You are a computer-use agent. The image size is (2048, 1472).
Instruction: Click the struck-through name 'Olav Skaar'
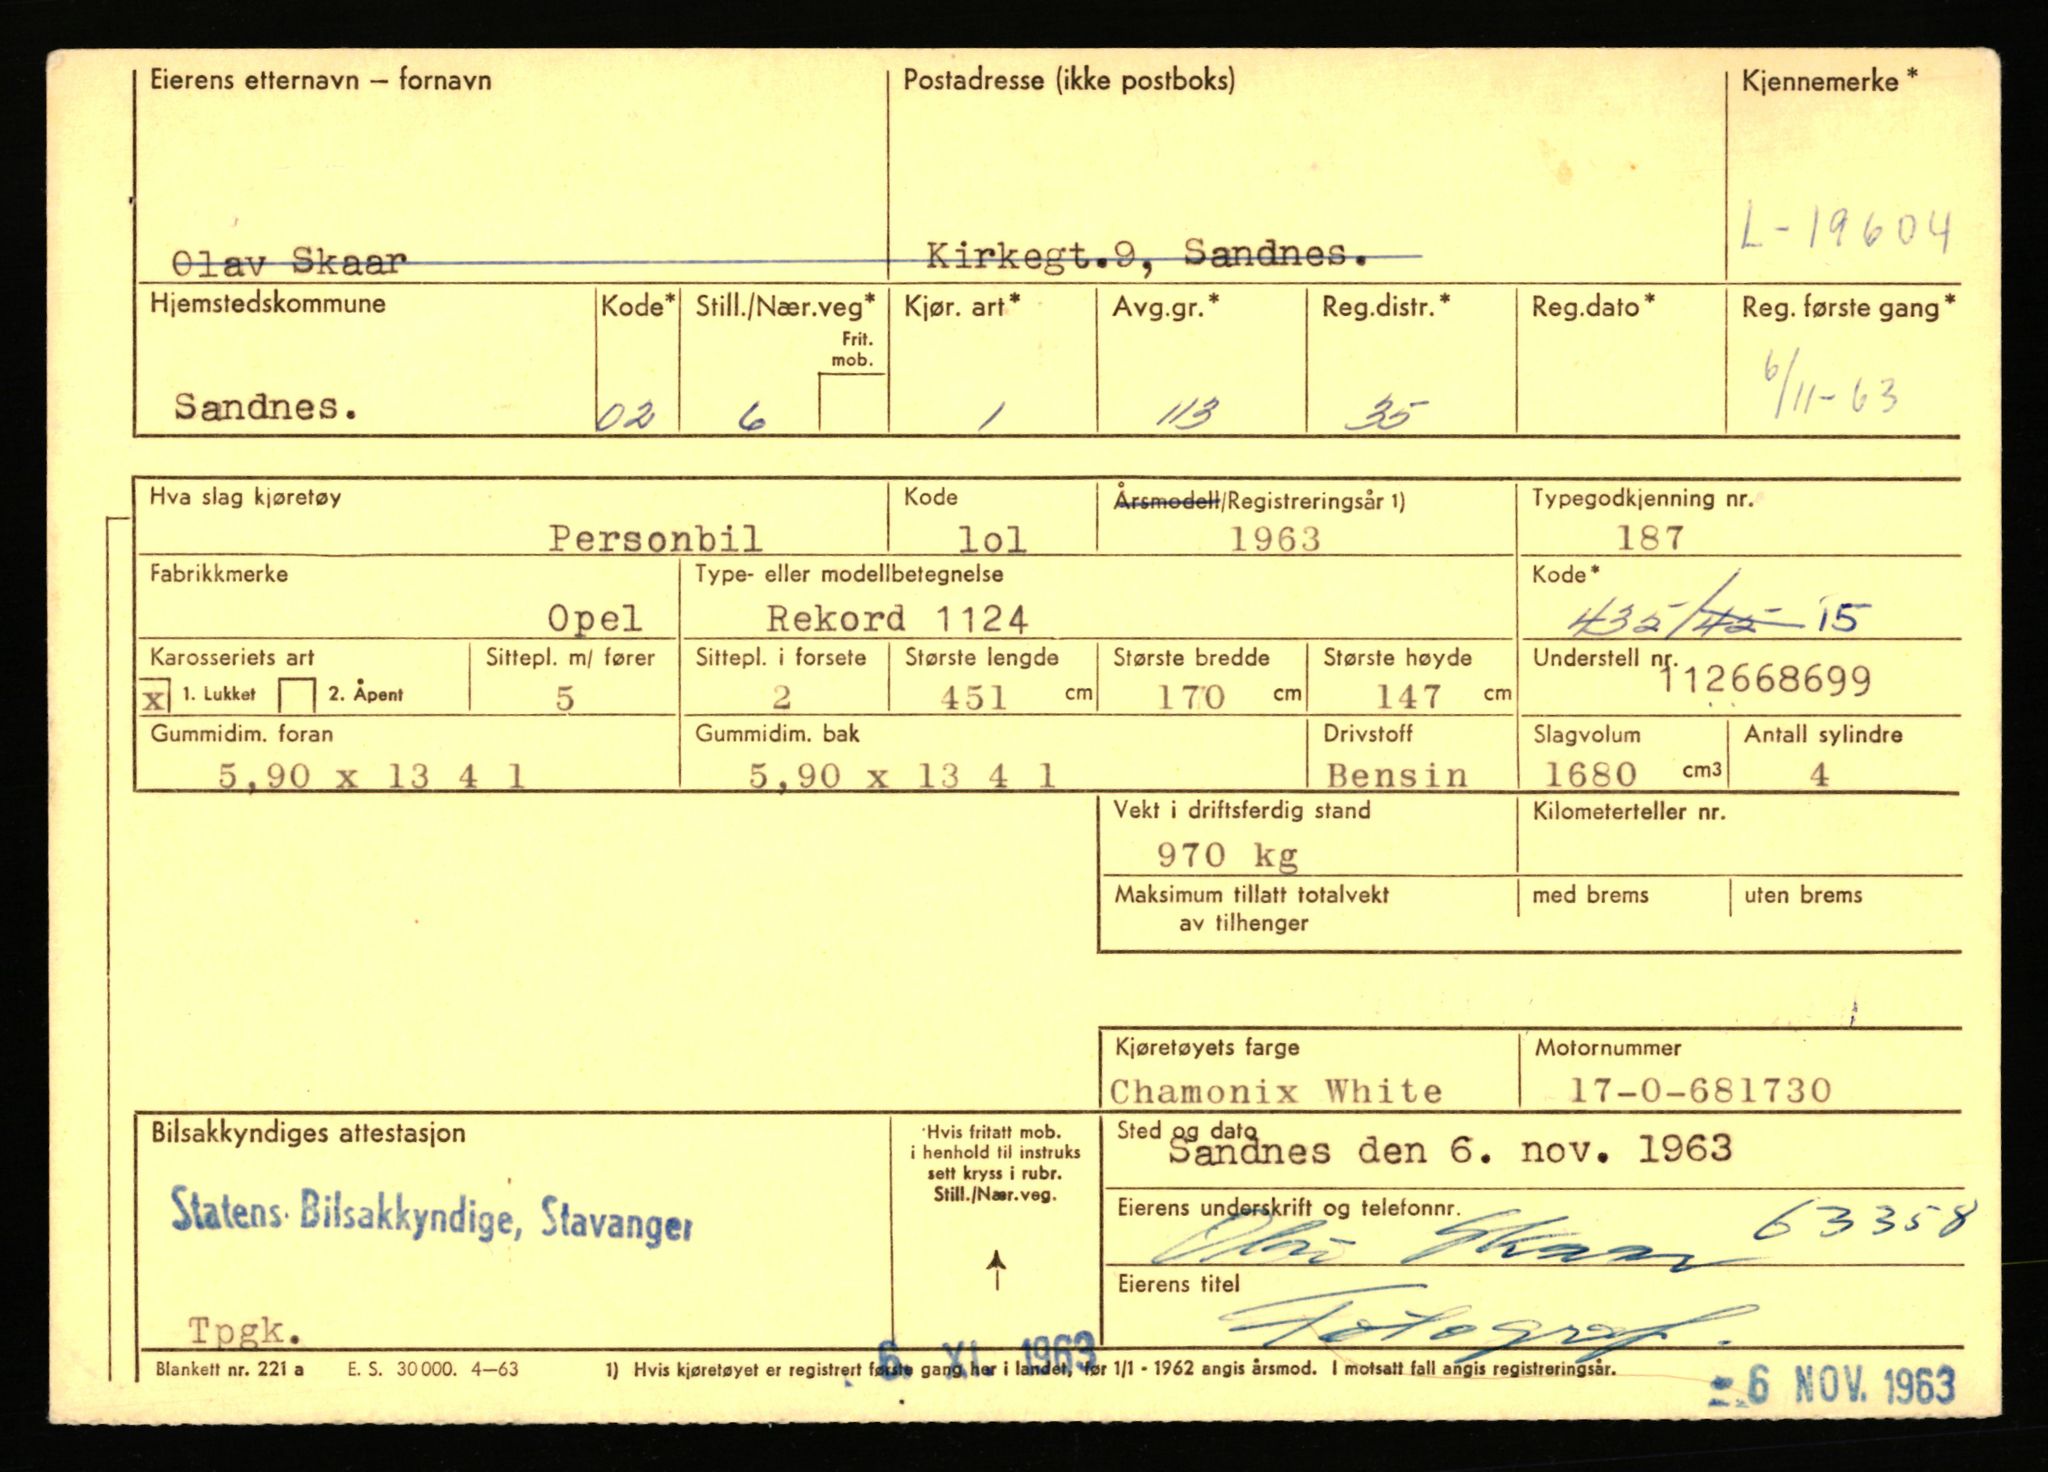pyautogui.click(x=289, y=263)
